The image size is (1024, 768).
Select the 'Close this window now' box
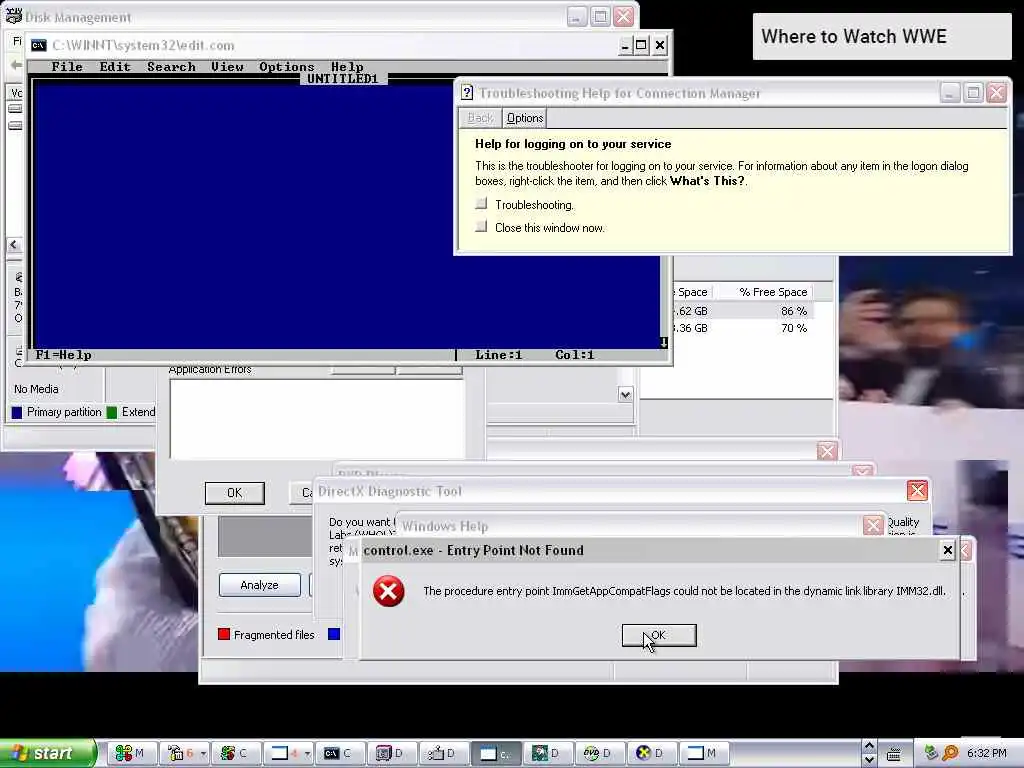coord(481,227)
